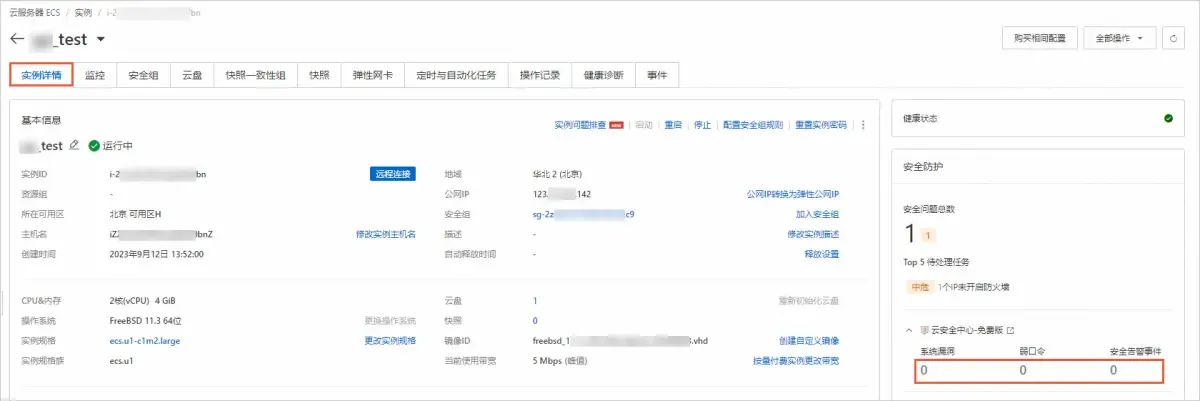Viewport: 1200px width, 401px height.
Task: Click the 快照 count value 0
Action: (x=535, y=320)
